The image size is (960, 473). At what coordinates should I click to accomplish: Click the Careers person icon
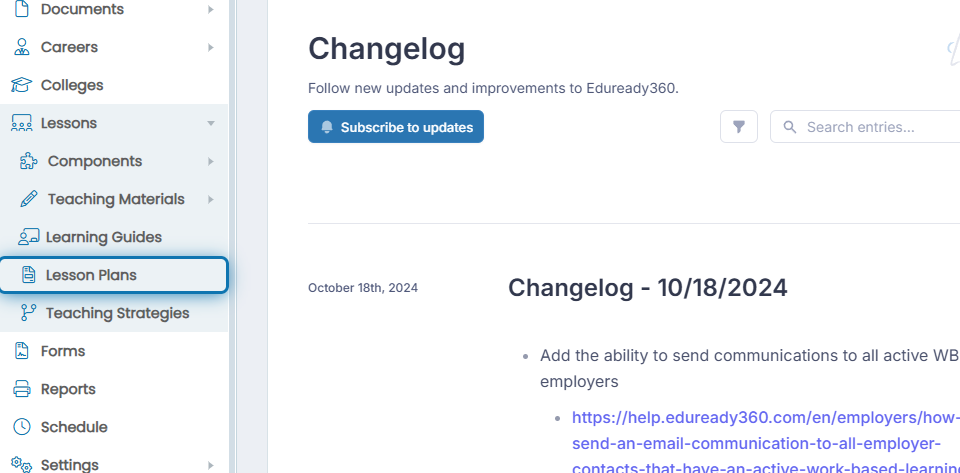tap(21, 47)
